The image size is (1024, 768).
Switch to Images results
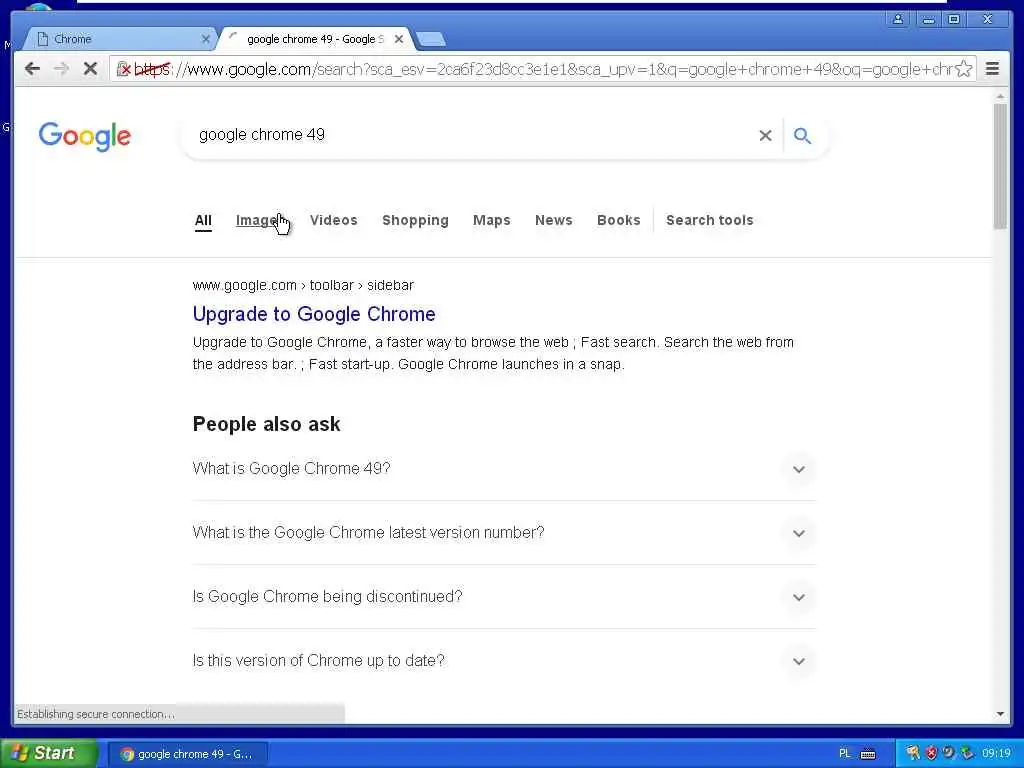coord(259,221)
